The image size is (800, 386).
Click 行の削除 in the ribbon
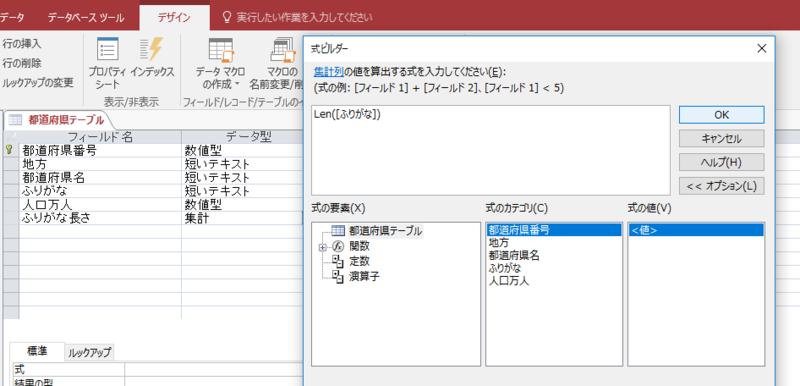[x=21, y=63]
